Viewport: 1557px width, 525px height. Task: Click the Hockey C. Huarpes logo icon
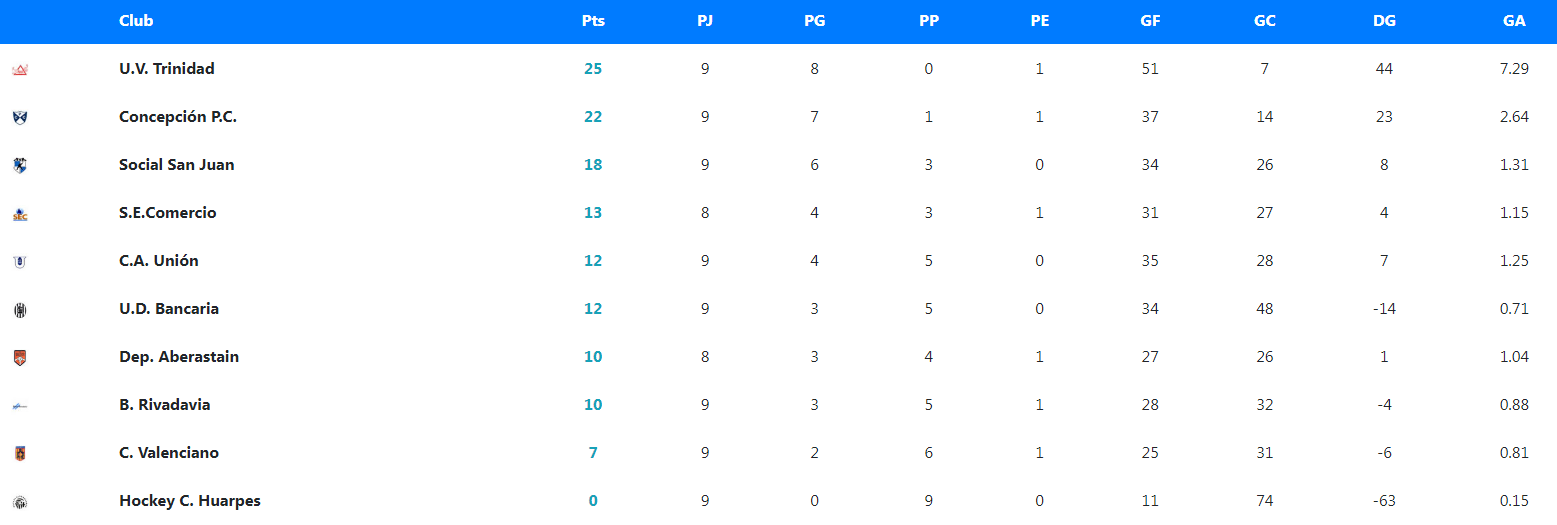20,502
